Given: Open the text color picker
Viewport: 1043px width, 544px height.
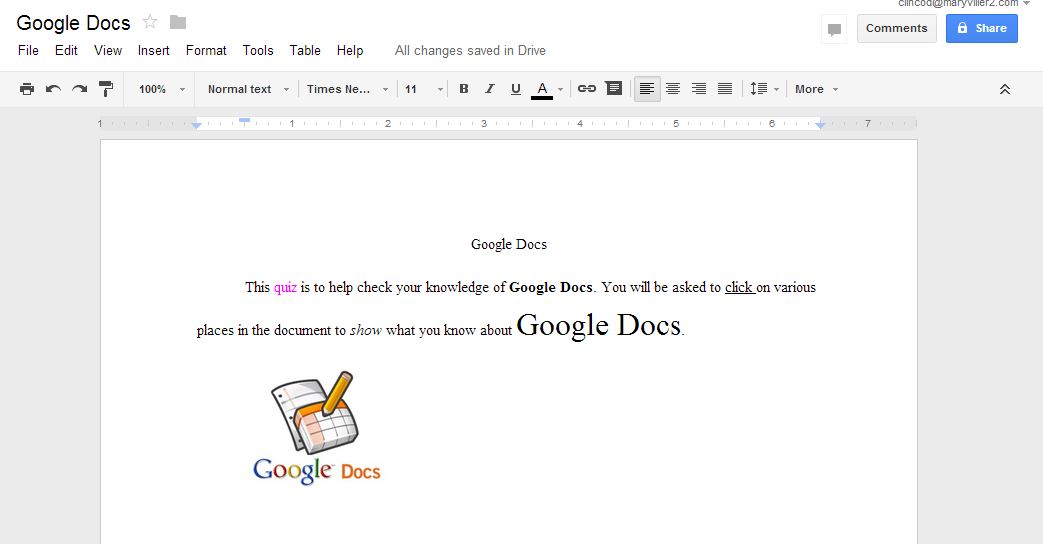Looking at the screenshot, I should [x=542, y=89].
